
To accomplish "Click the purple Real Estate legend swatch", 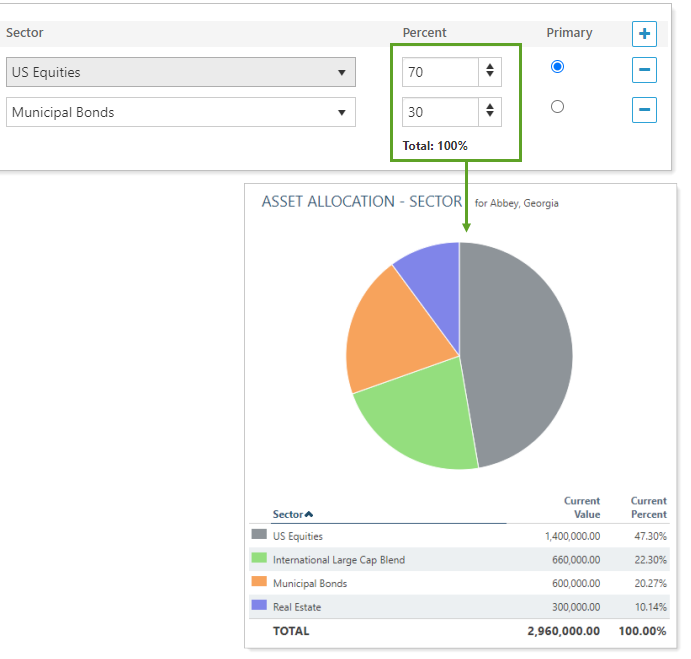I will 259,606.
